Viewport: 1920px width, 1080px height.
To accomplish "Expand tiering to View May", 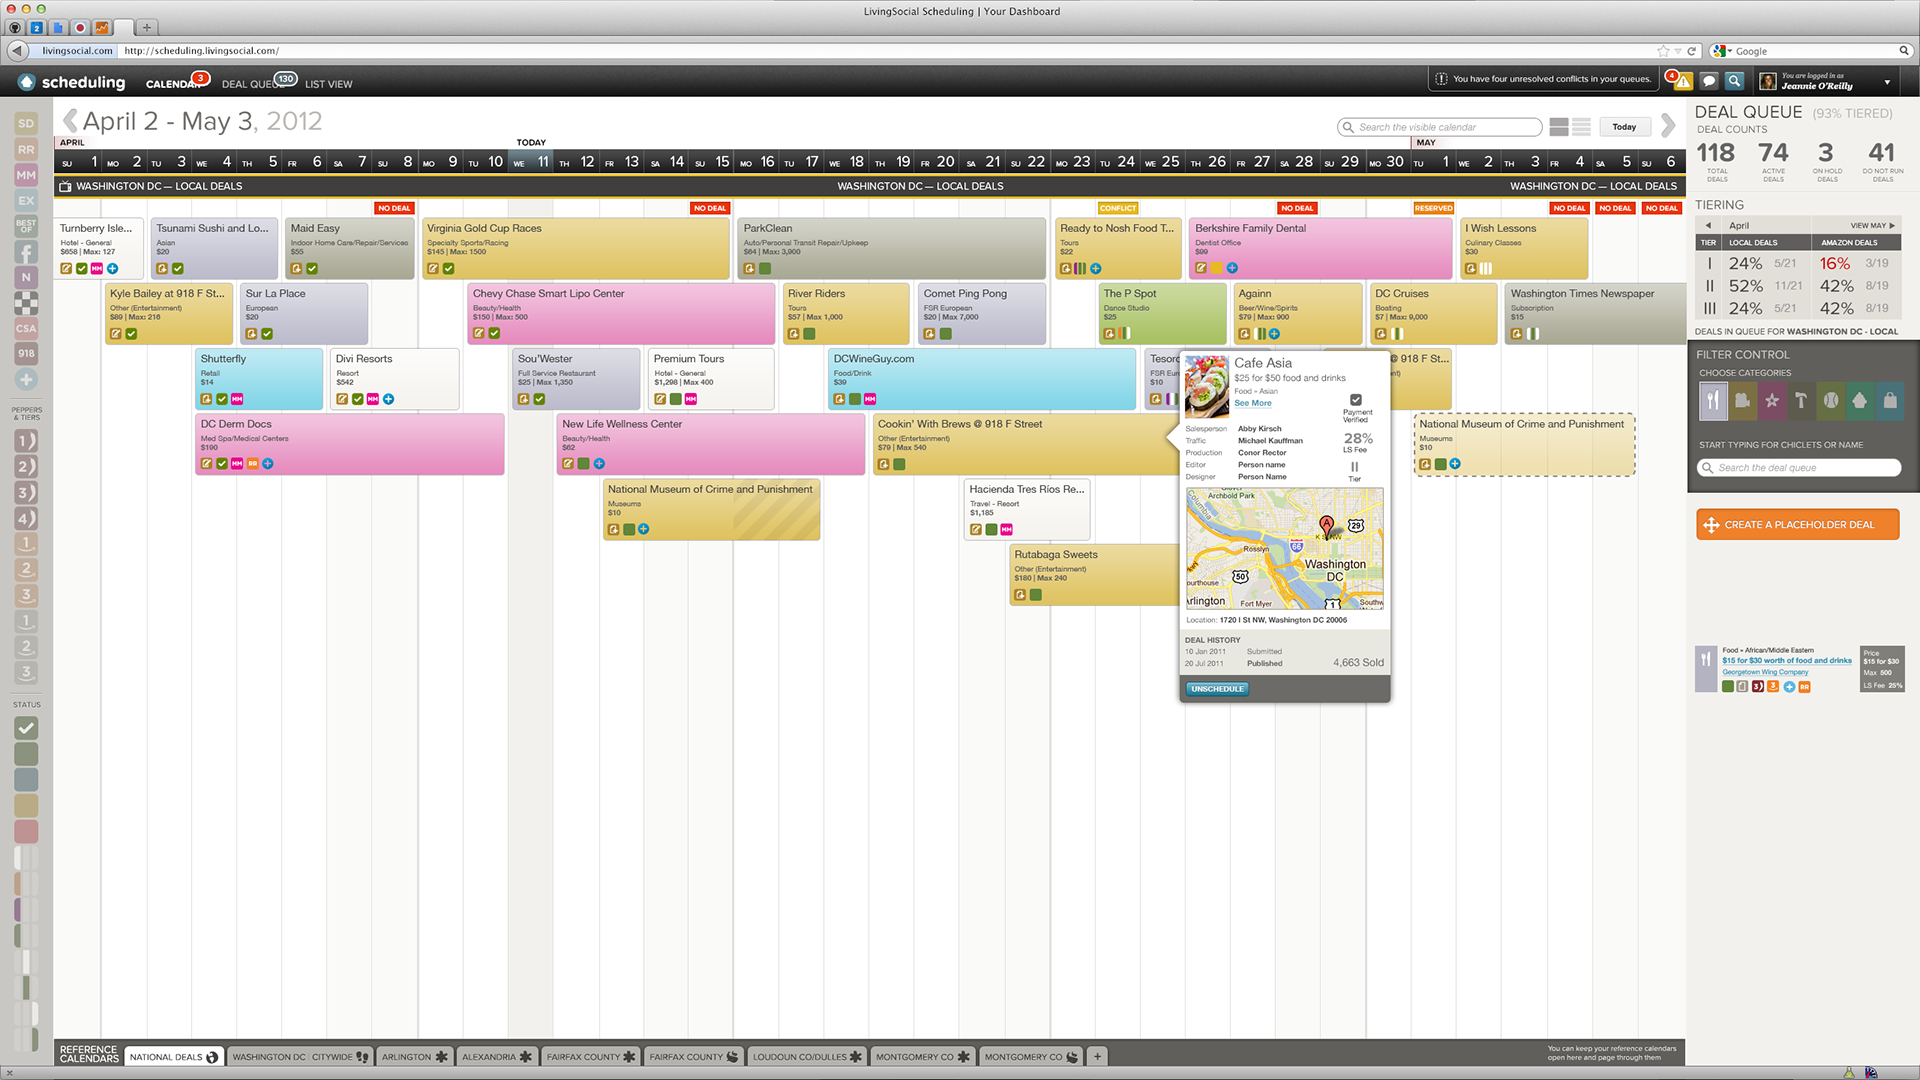I will pyautogui.click(x=1872, y=225).
